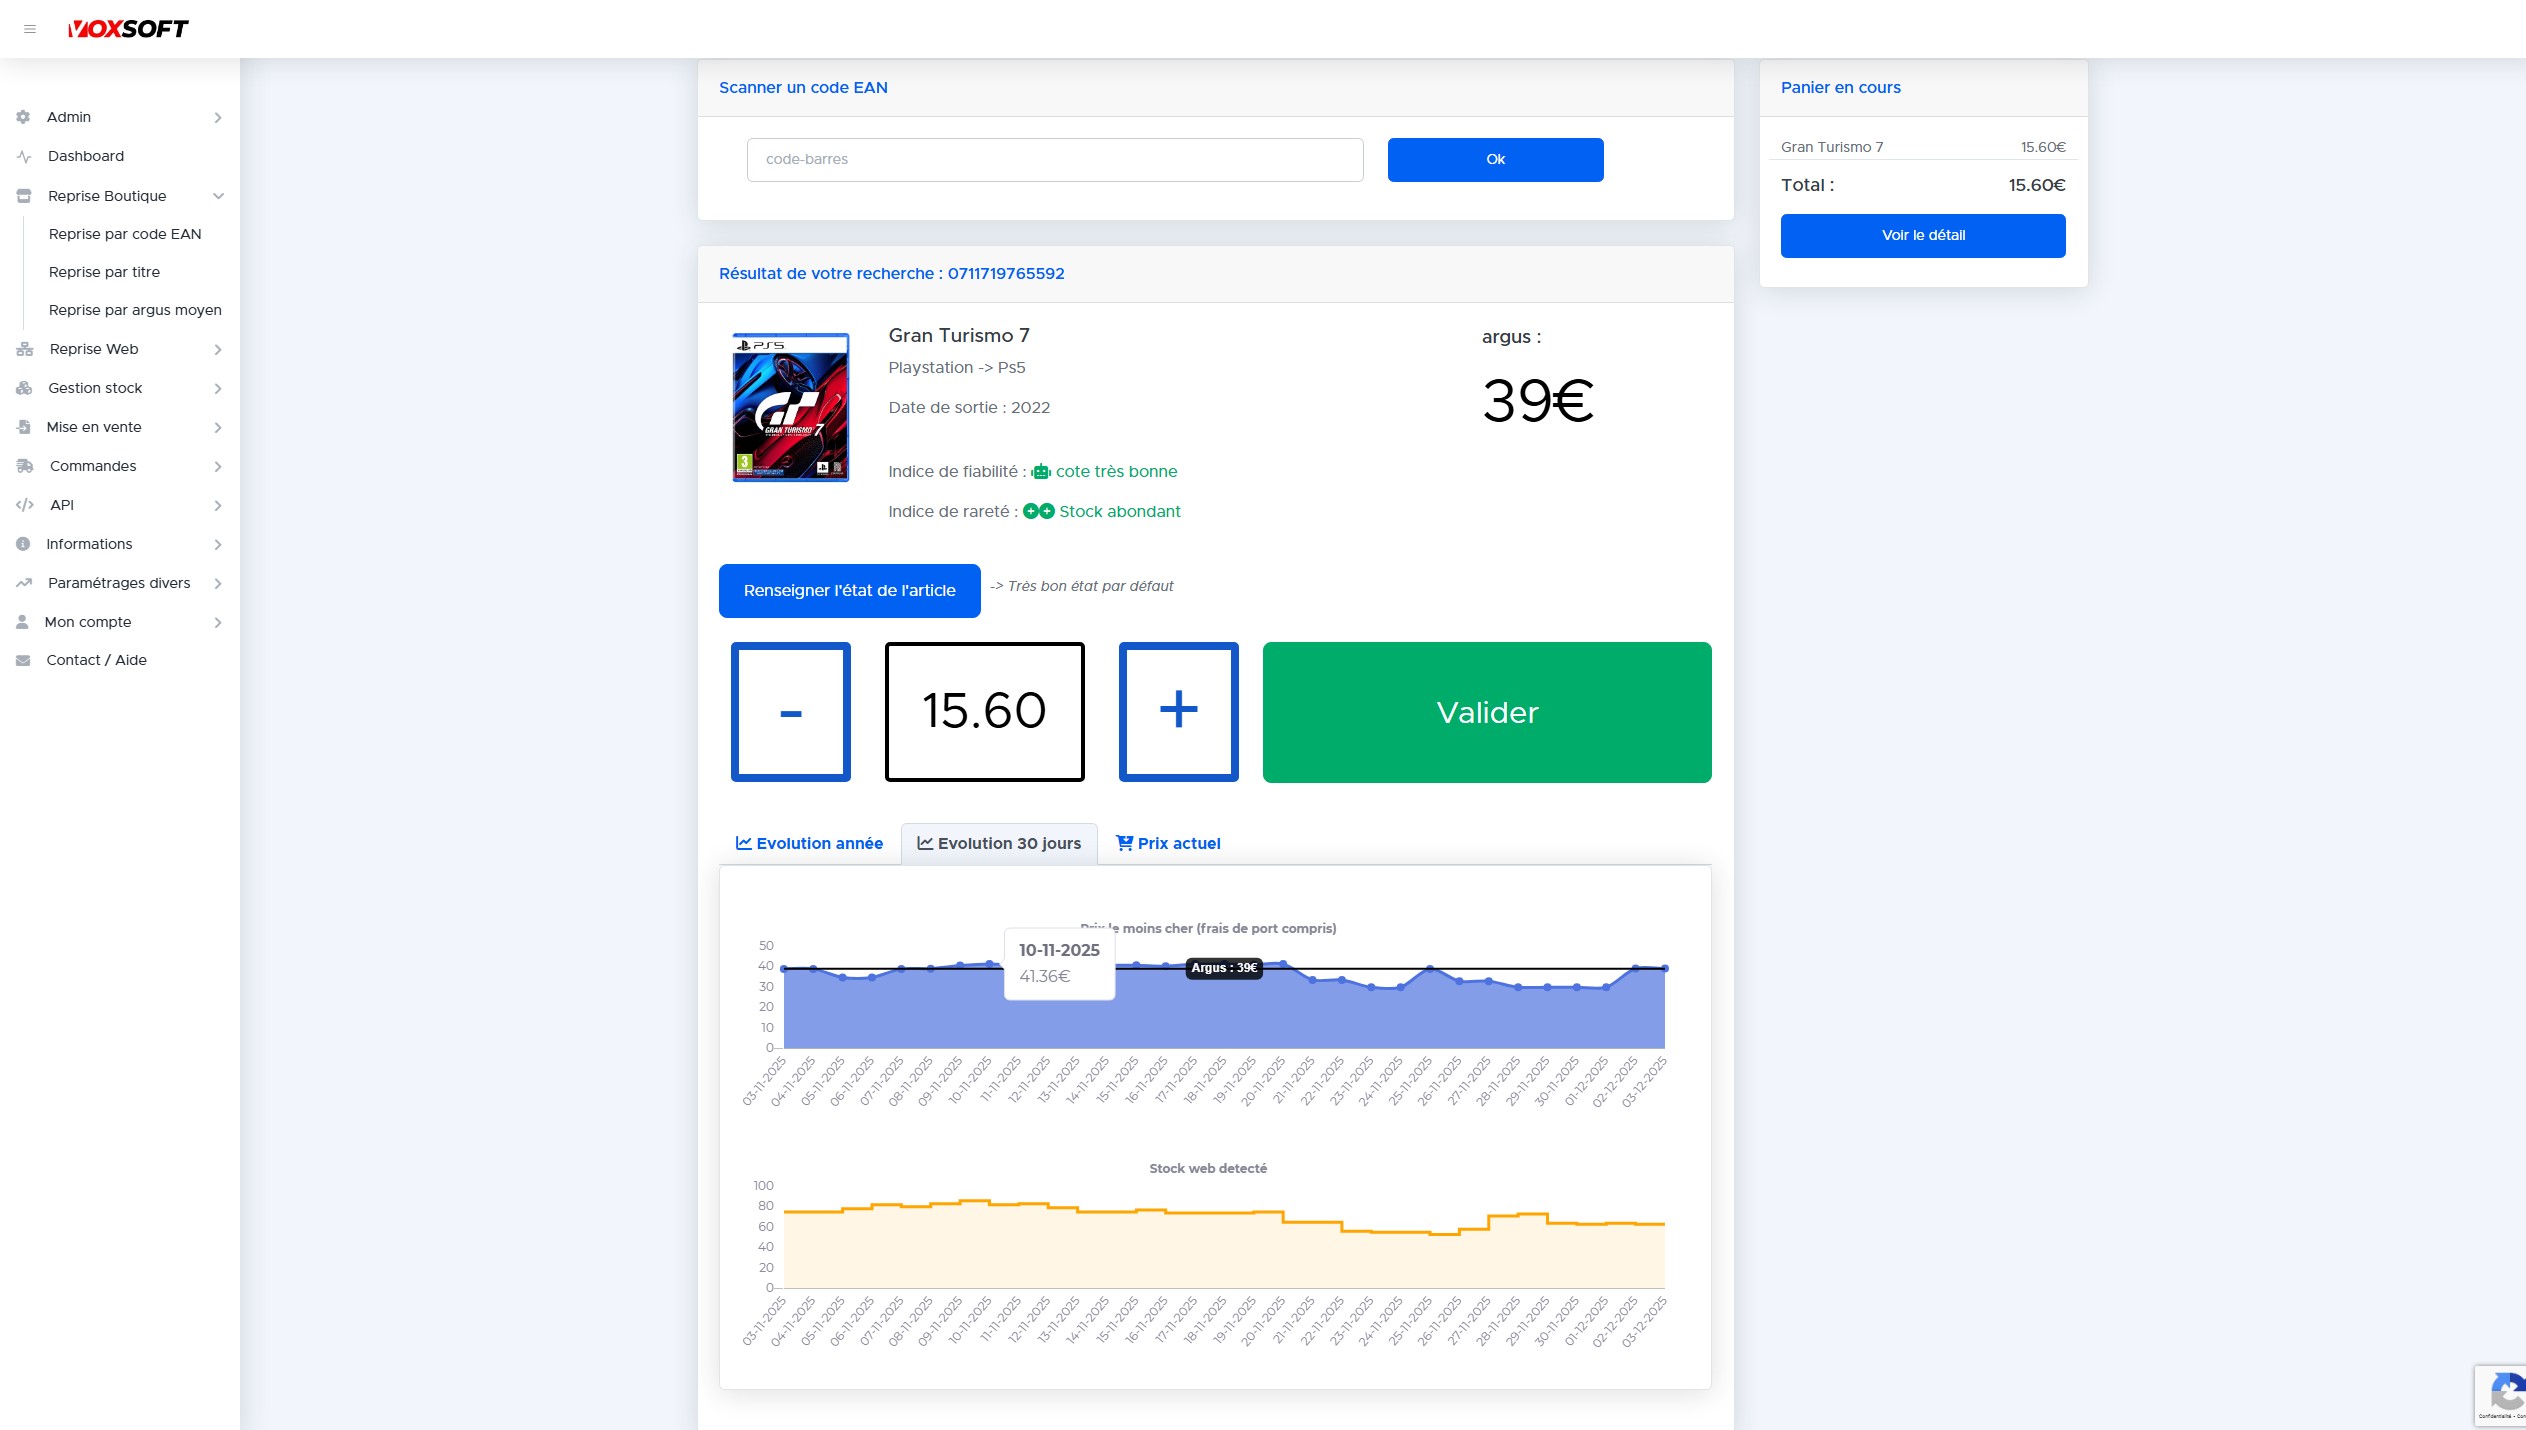The height and width of the screenshot is (1430, 2526).
Task: Expand the API chevron
Action: 218,506
